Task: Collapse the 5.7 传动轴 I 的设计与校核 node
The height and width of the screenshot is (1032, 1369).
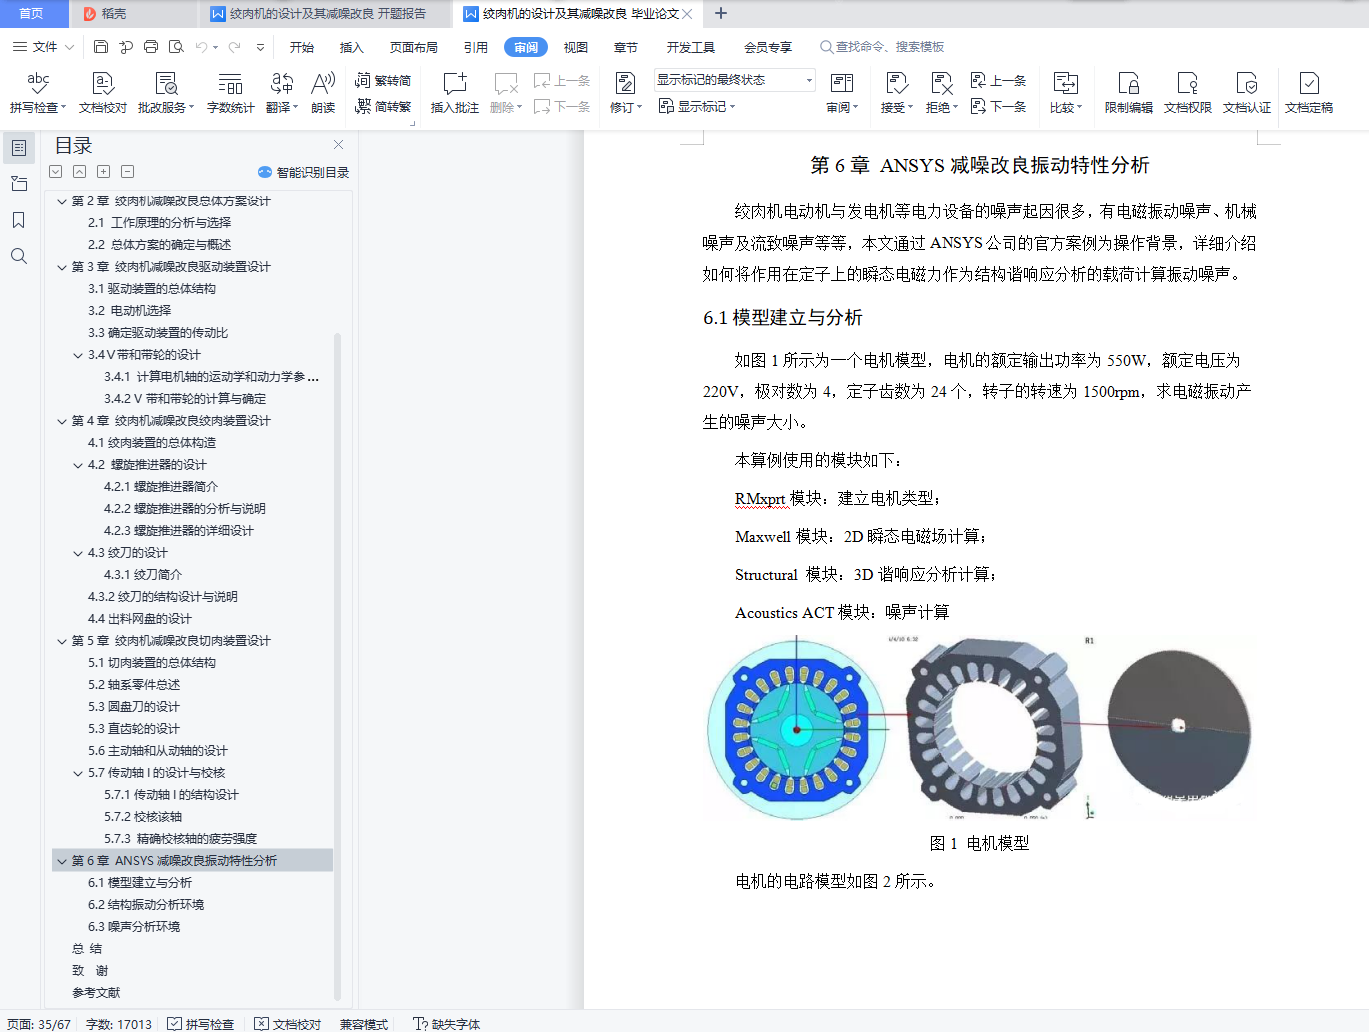Action: pos(78,773)
